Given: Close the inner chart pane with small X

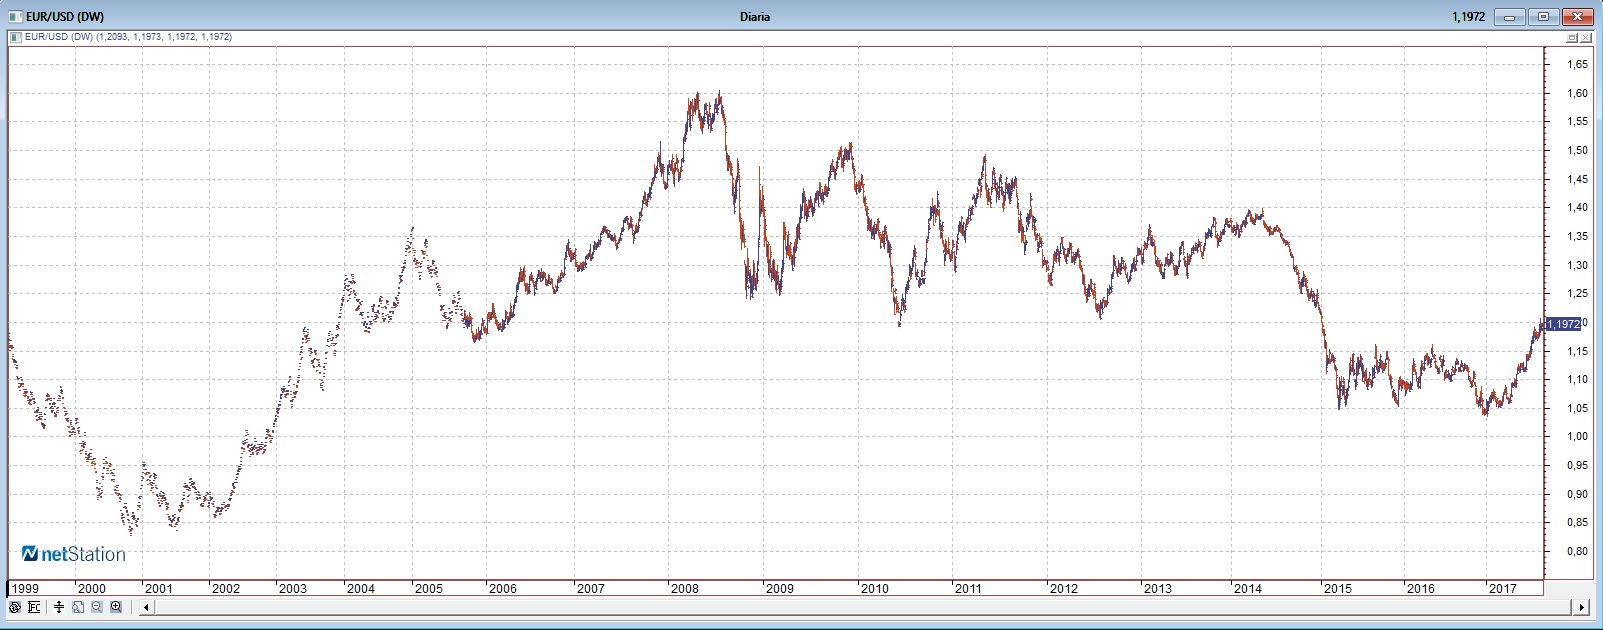Looking at the screenshot, I should (1586, 37).
